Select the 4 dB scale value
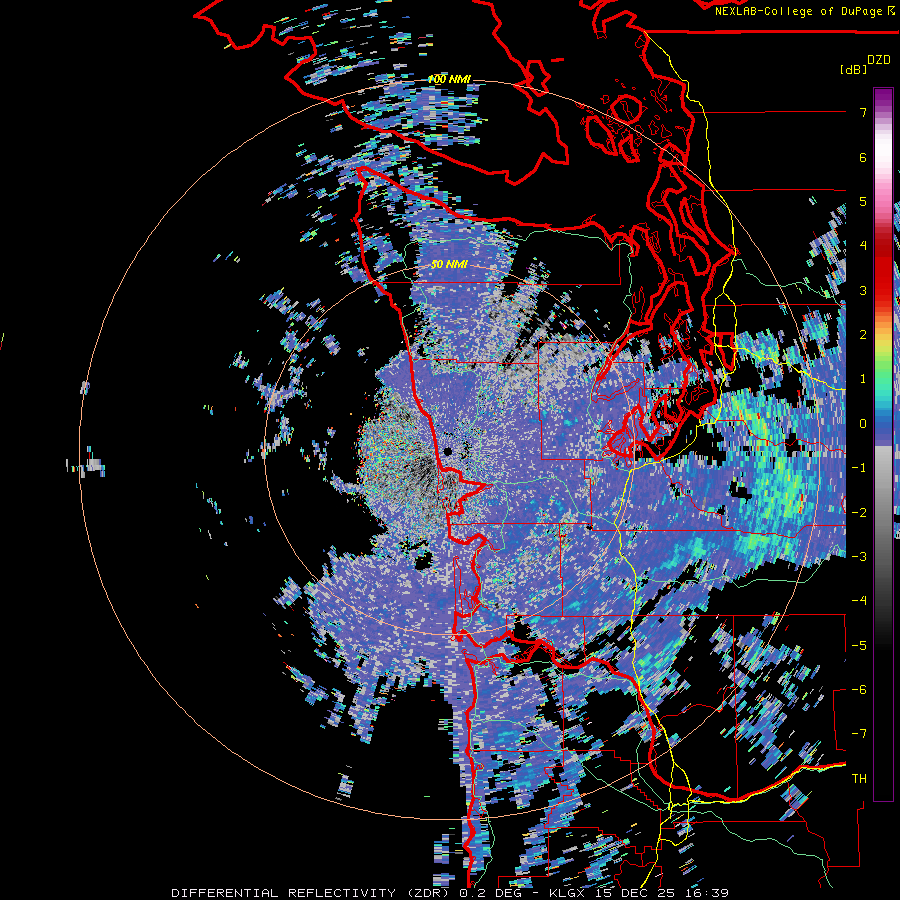The width and height of the screenshot is (900, 900). point(863,246)
